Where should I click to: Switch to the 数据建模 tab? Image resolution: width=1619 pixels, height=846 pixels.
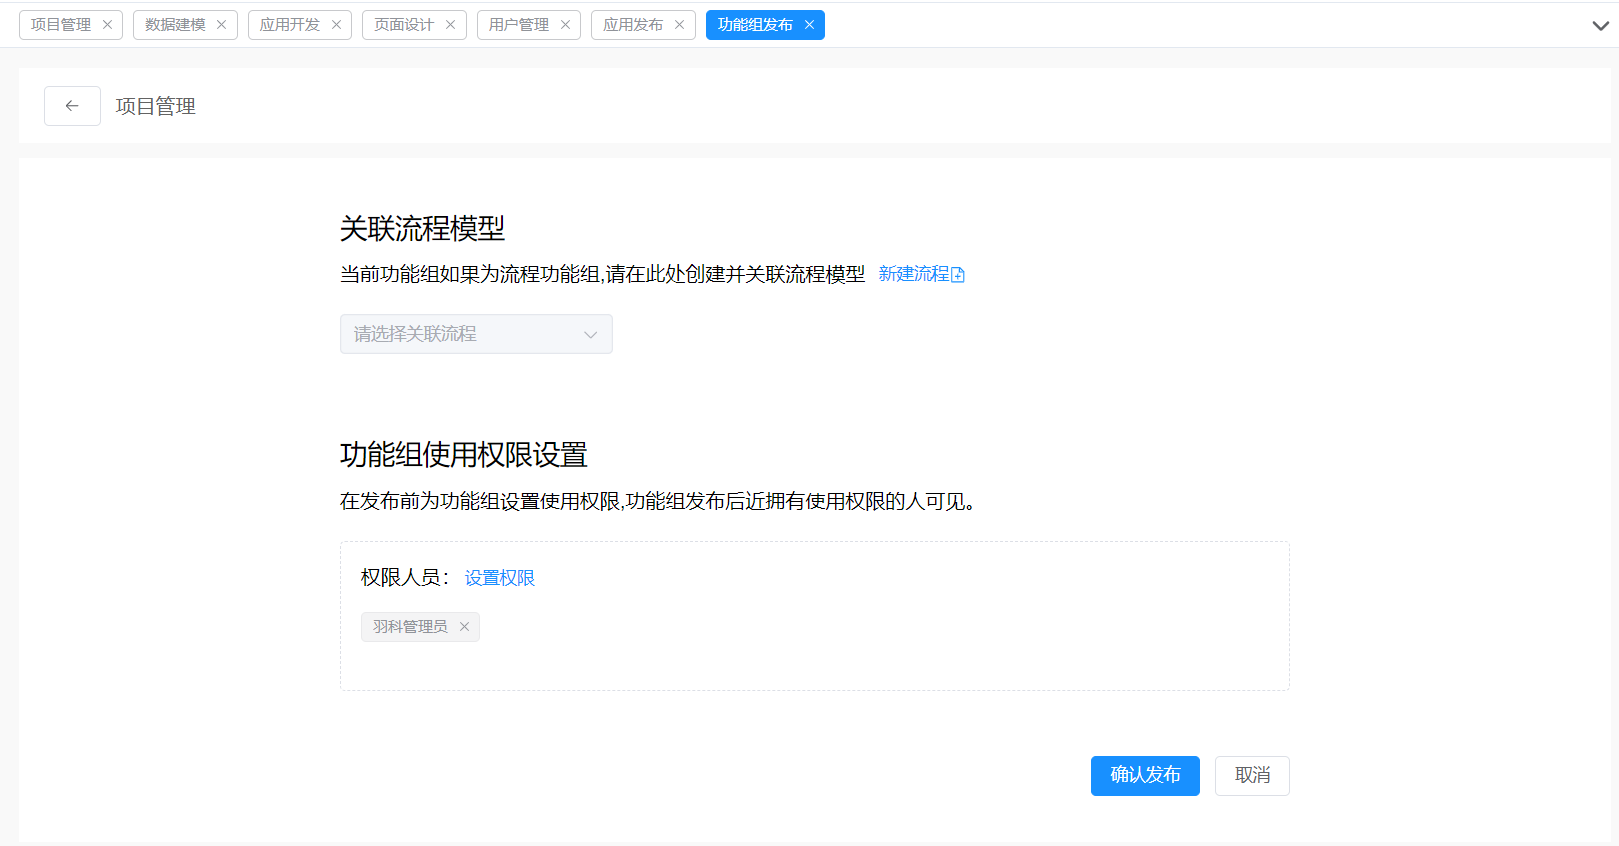point(175,25)
